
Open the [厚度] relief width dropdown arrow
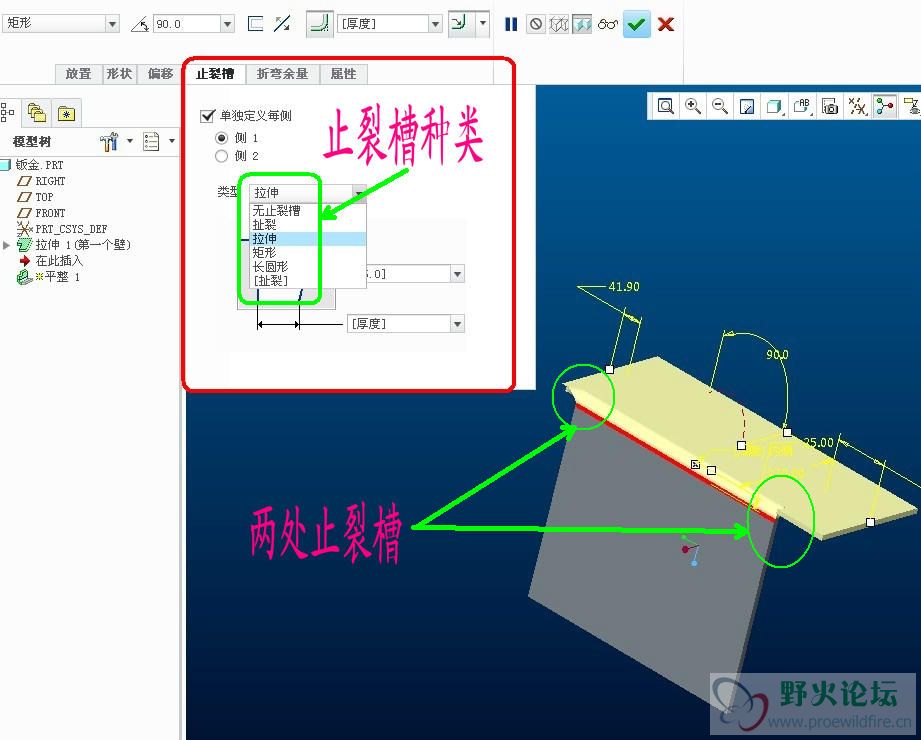(x=458, y=324)
